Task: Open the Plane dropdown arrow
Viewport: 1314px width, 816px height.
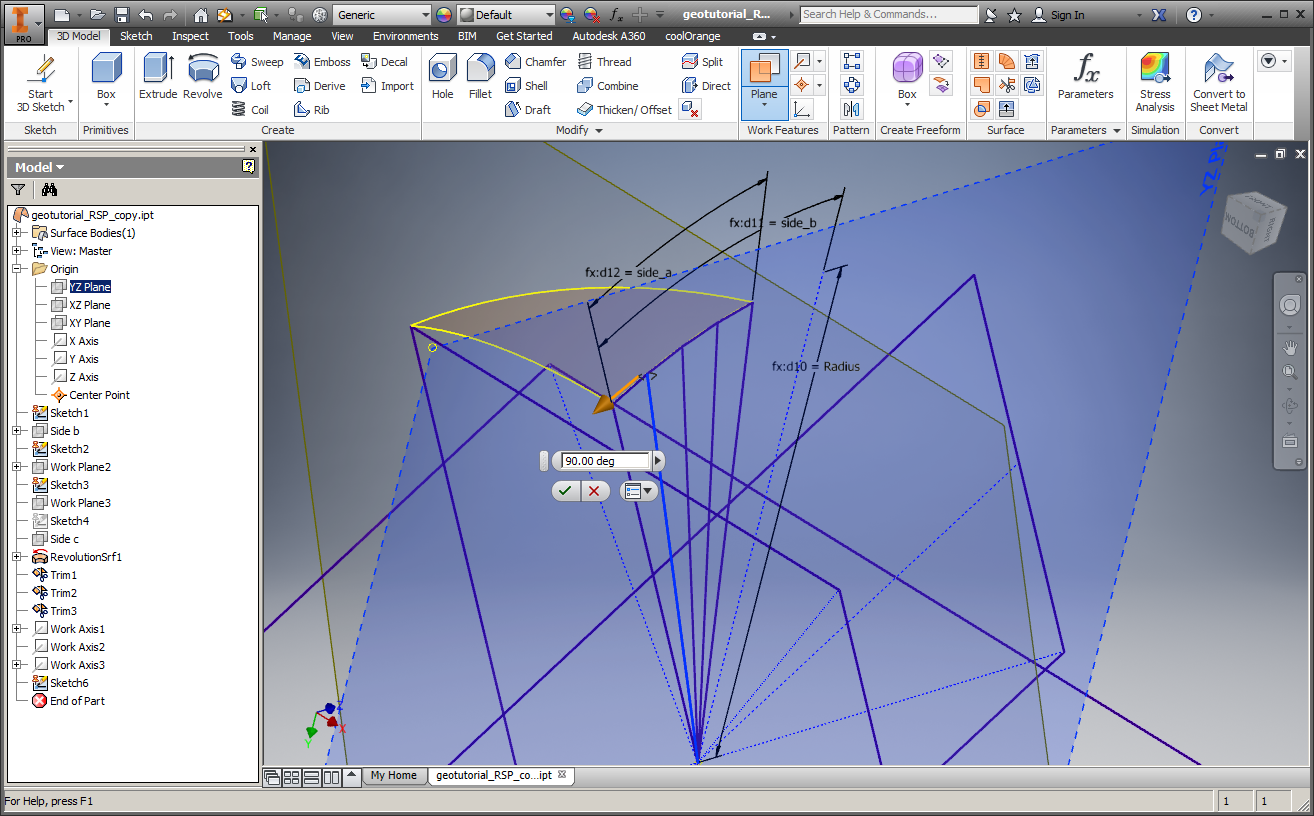Action: pyautogui.click(x=764, y=105)
